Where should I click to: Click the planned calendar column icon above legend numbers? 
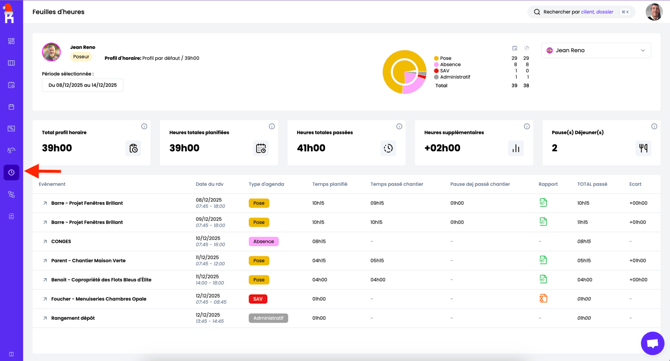pos(514,48)
